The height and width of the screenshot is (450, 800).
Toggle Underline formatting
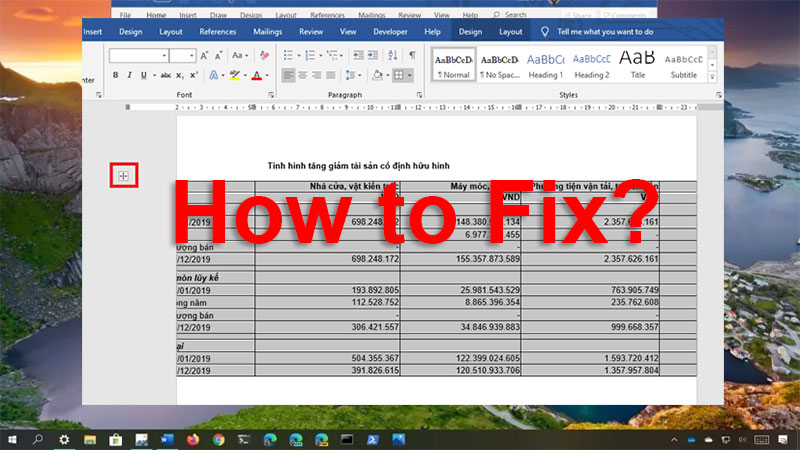pyautogui.click(x=144, y=75)
